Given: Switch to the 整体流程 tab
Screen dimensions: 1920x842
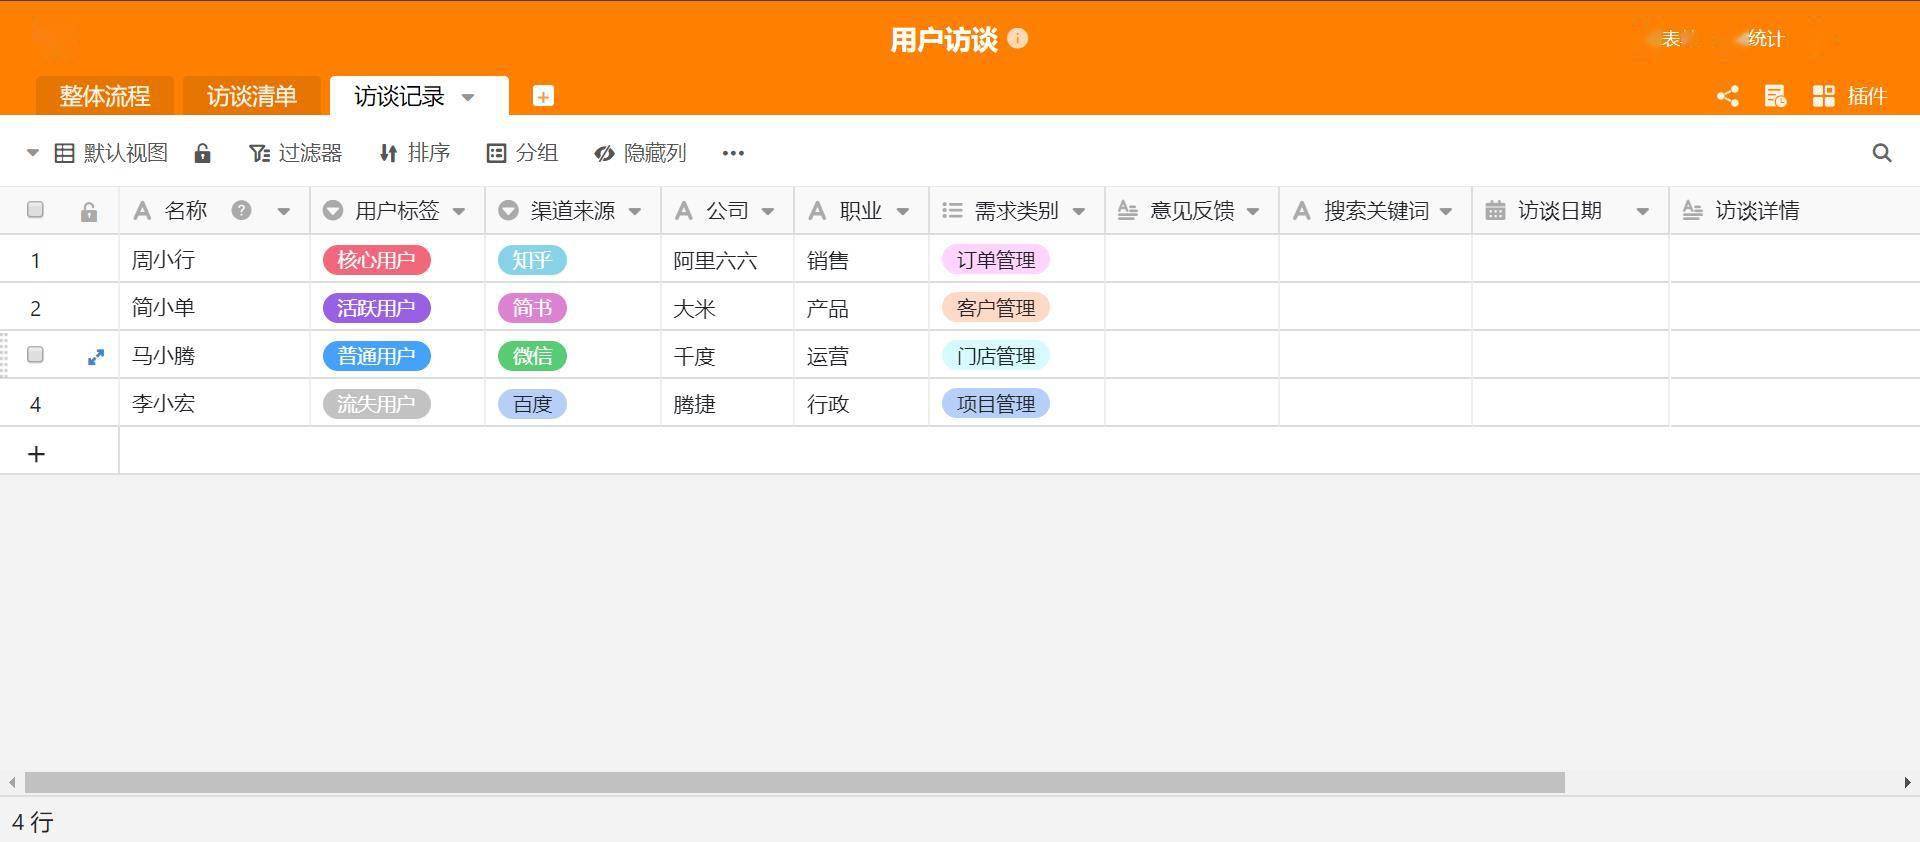Looking at the screenshot, I should coord(104,96).
